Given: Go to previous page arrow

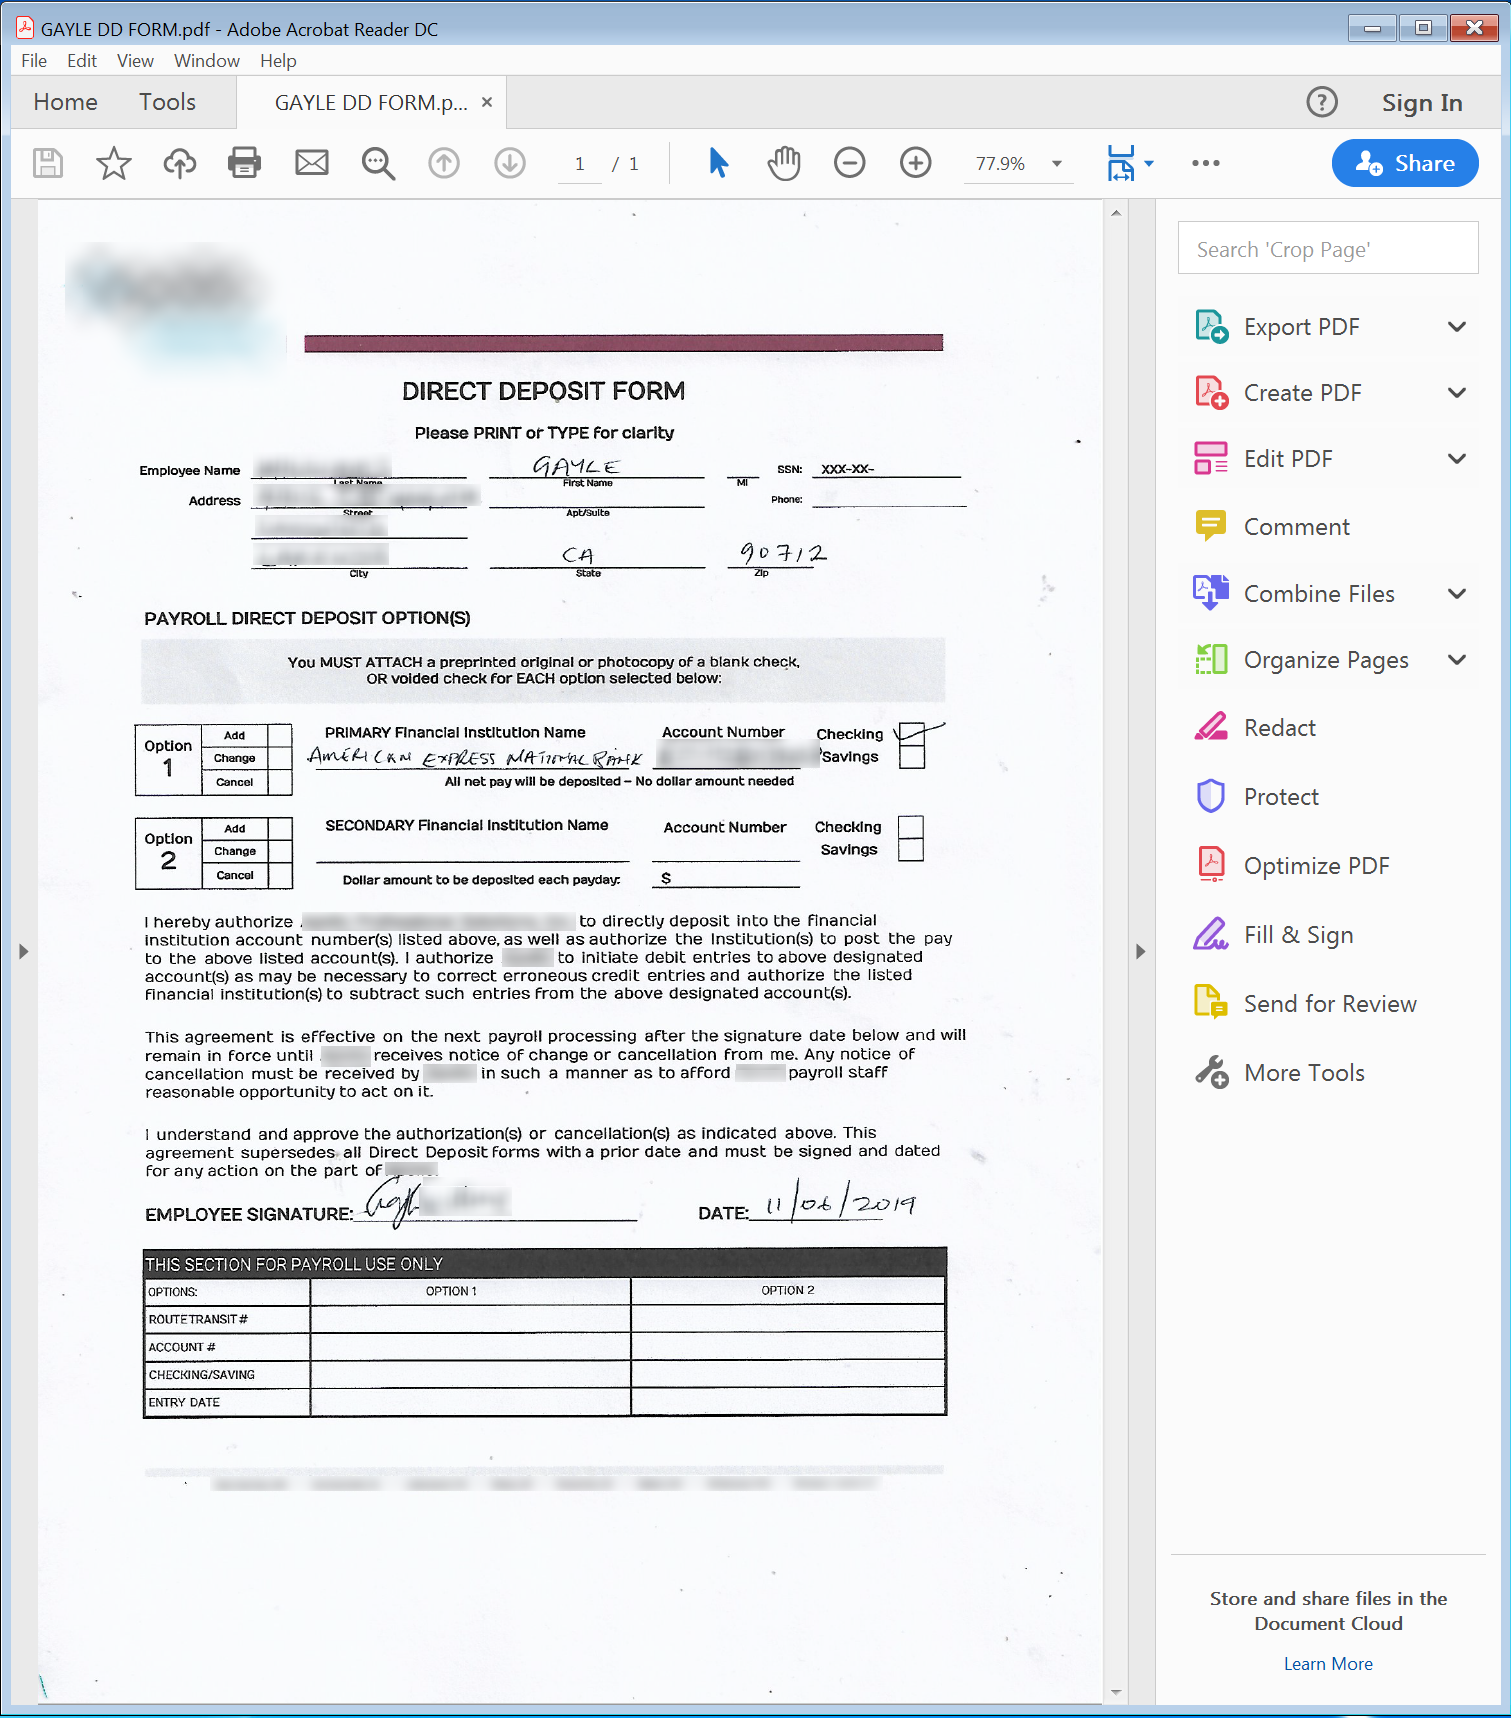Looking at the screenshot, I should pyautogui.click(x=444, y=163).
